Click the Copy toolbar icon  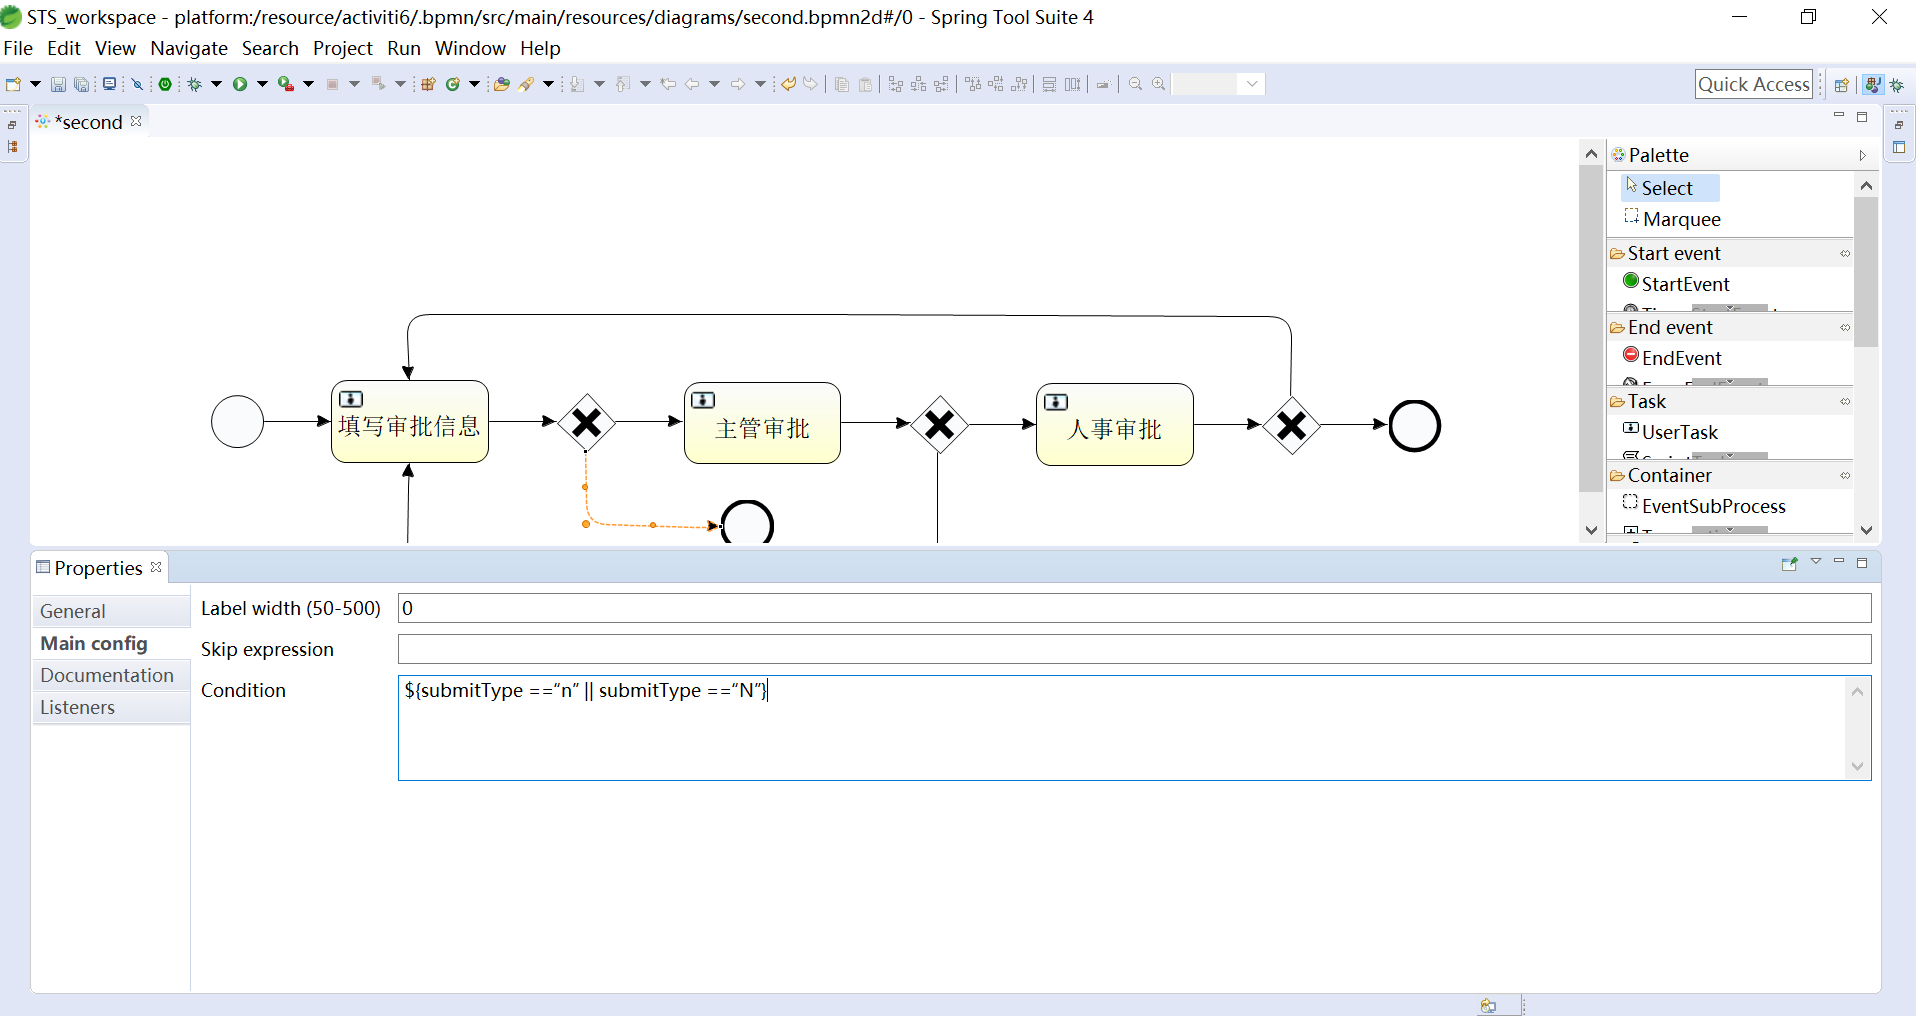click(842, 84)
